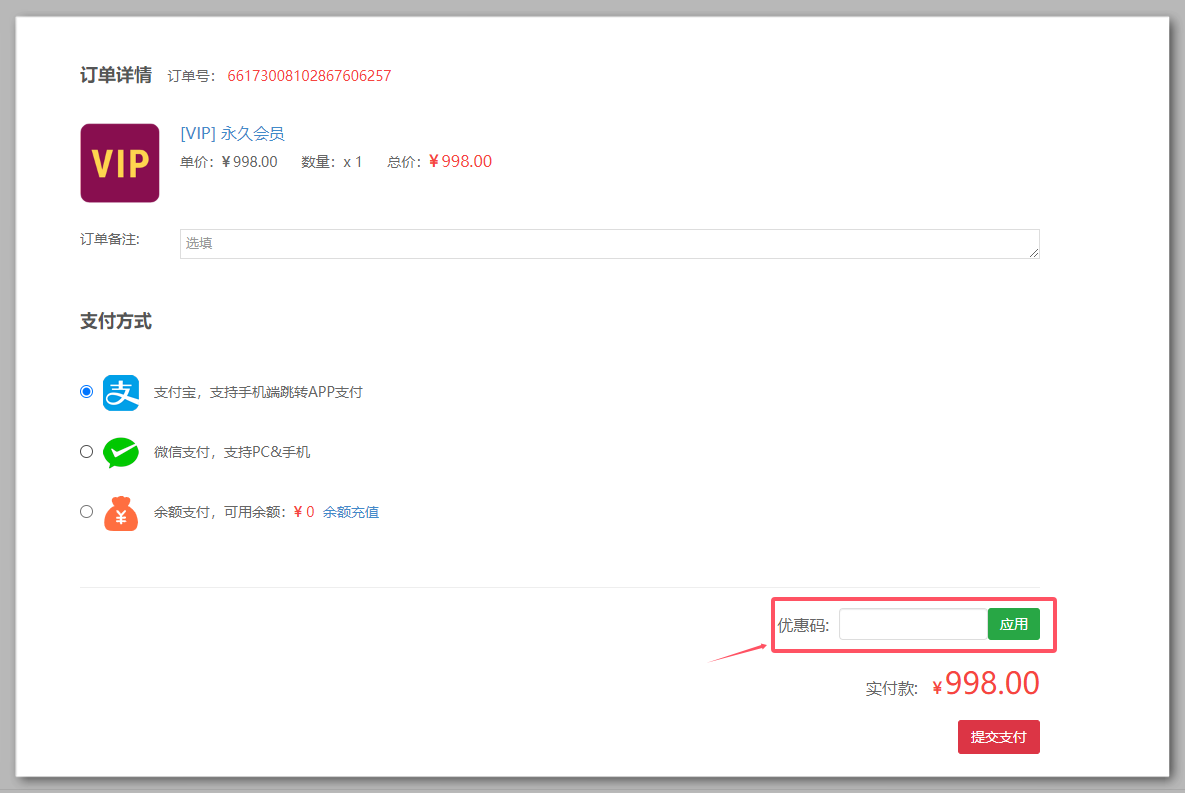1185x793 pixels.
Task: Click the 微信支付 PC&手机 label text
Action: (x=232, y=452)
